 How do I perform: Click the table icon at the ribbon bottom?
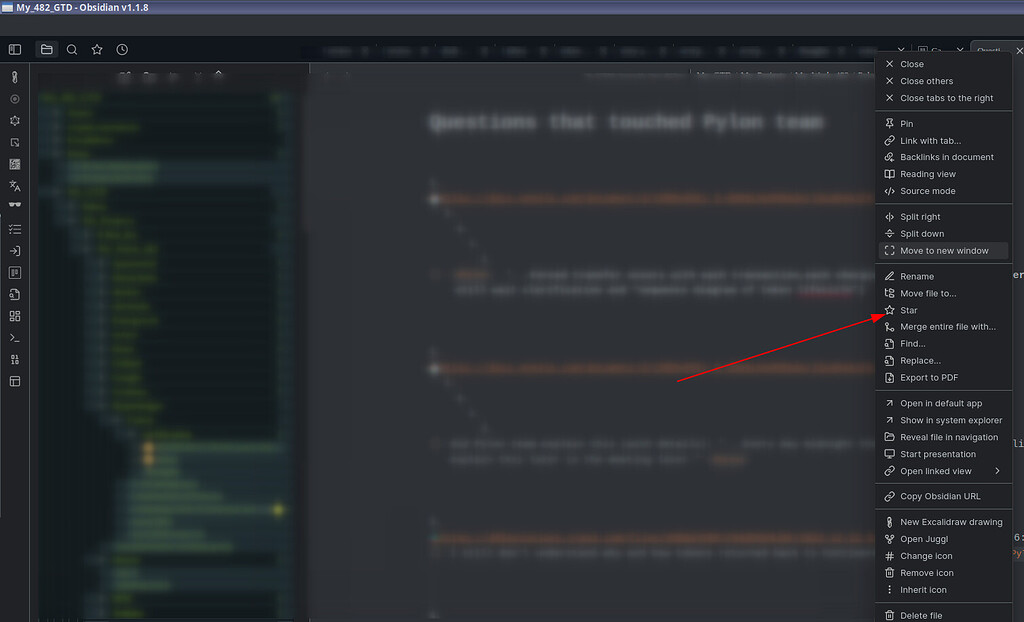pyautogui.click(x=14, y=381)
